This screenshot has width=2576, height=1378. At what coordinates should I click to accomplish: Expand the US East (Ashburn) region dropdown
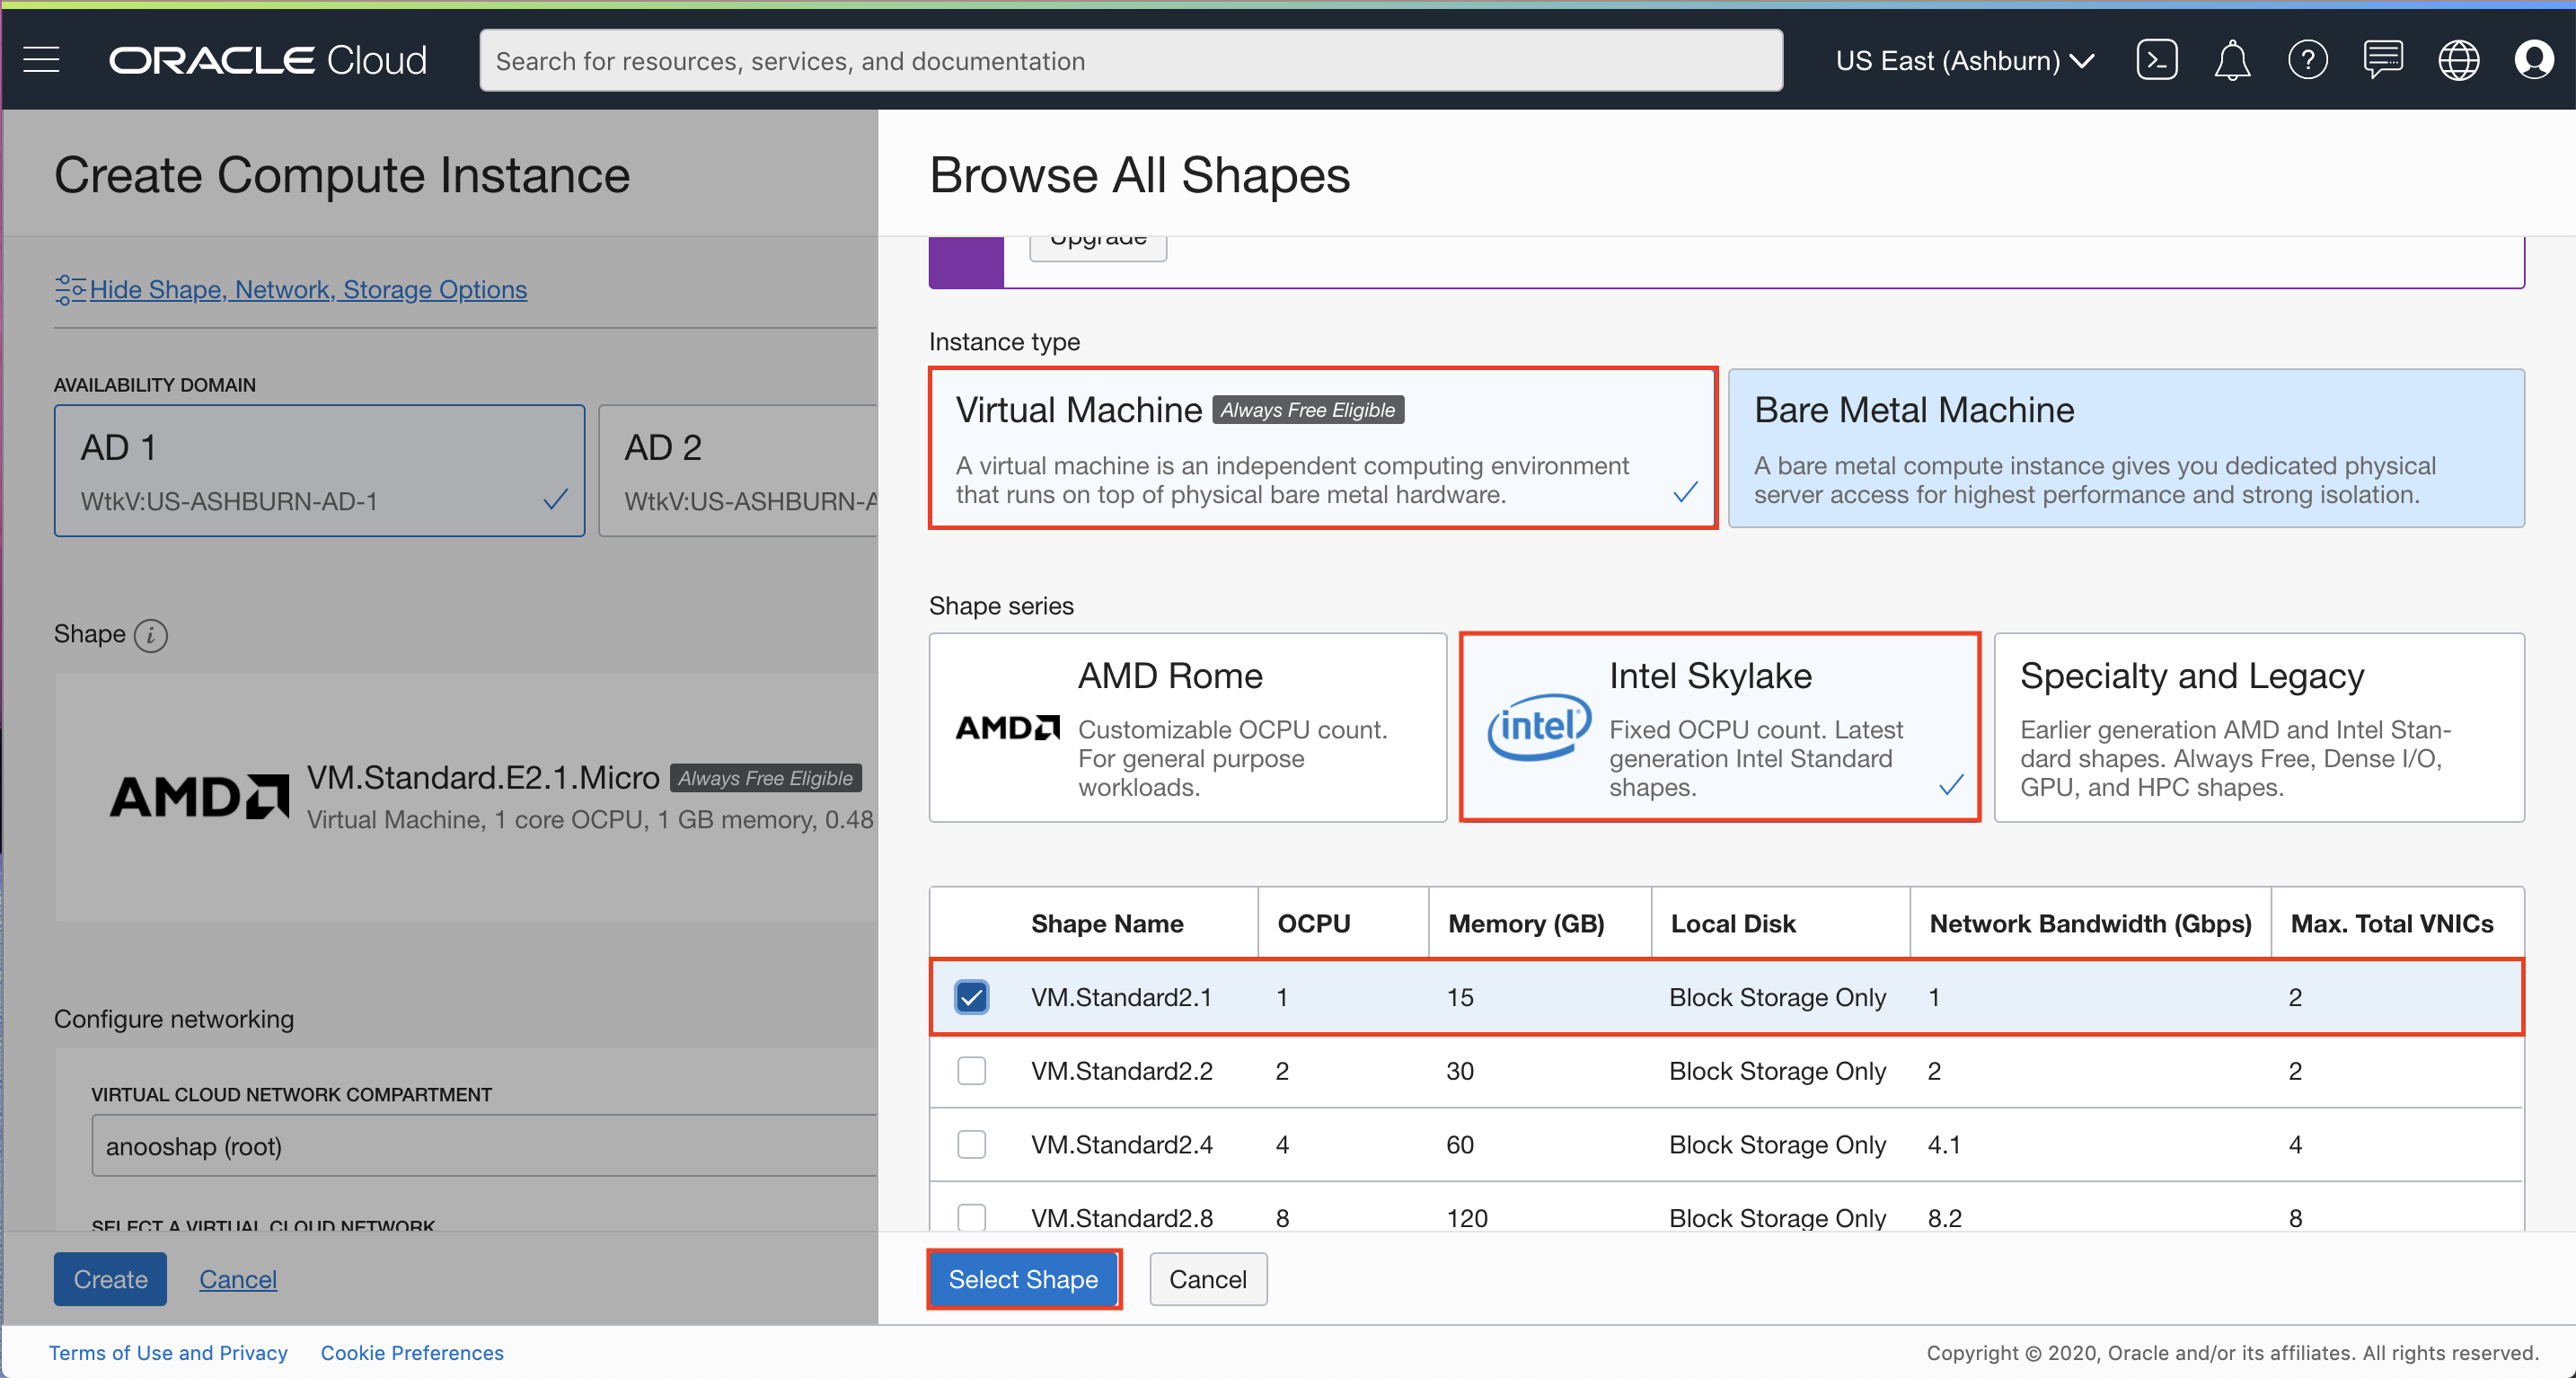1964,60
